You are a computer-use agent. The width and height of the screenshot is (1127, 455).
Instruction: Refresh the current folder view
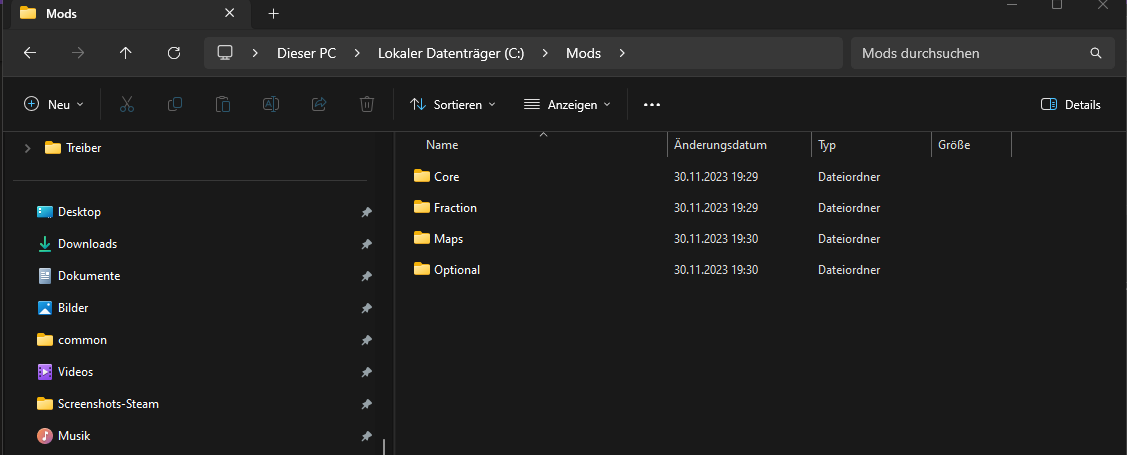174,53
